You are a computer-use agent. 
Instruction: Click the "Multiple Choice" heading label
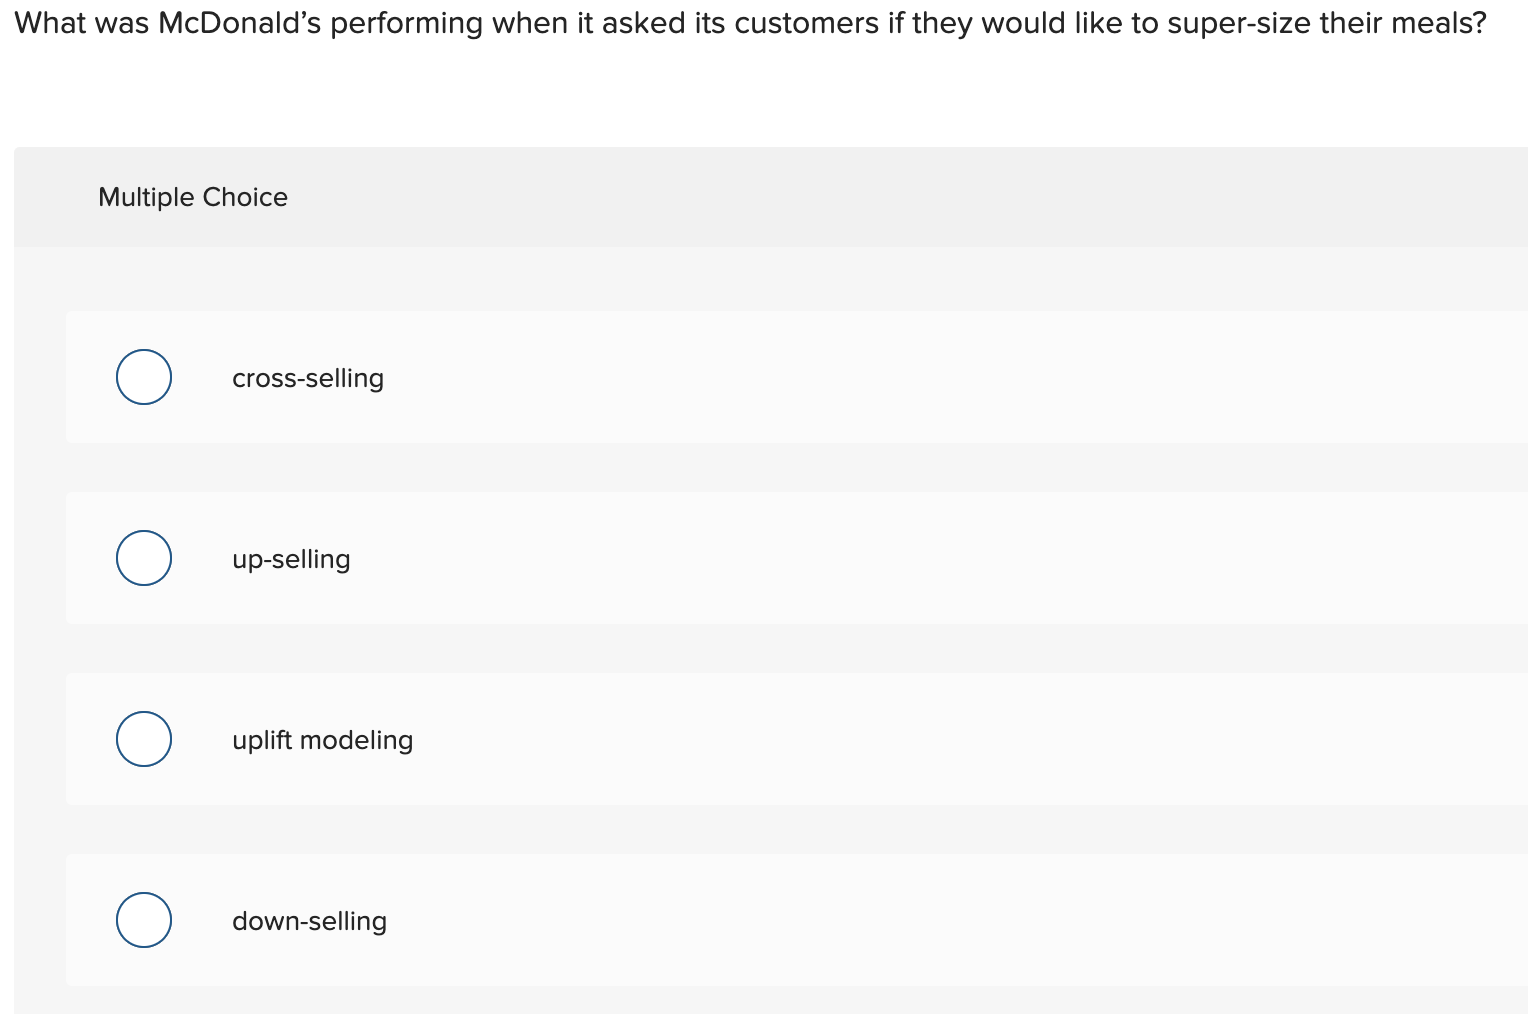point(193,197)
